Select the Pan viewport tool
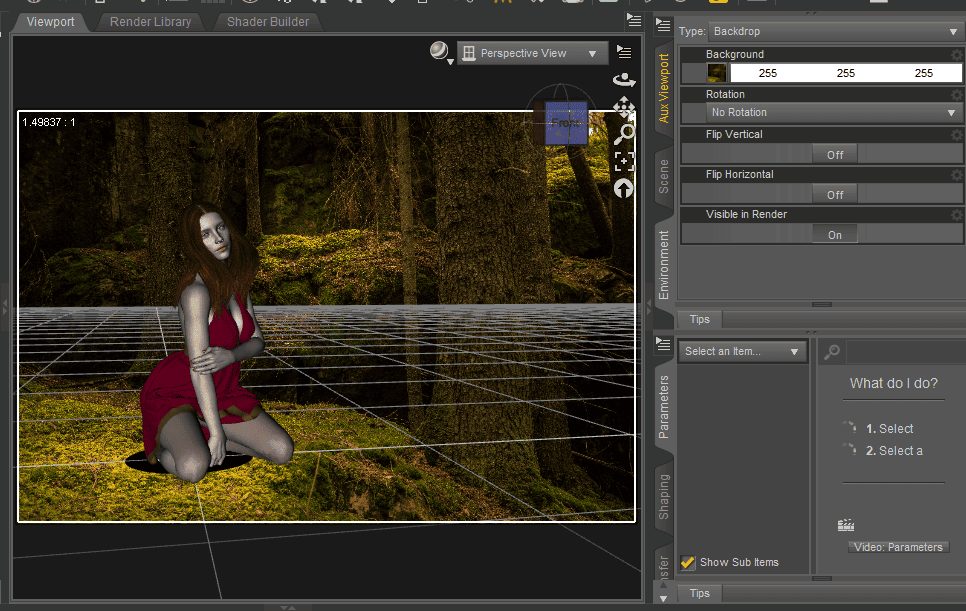 point(623,107)
